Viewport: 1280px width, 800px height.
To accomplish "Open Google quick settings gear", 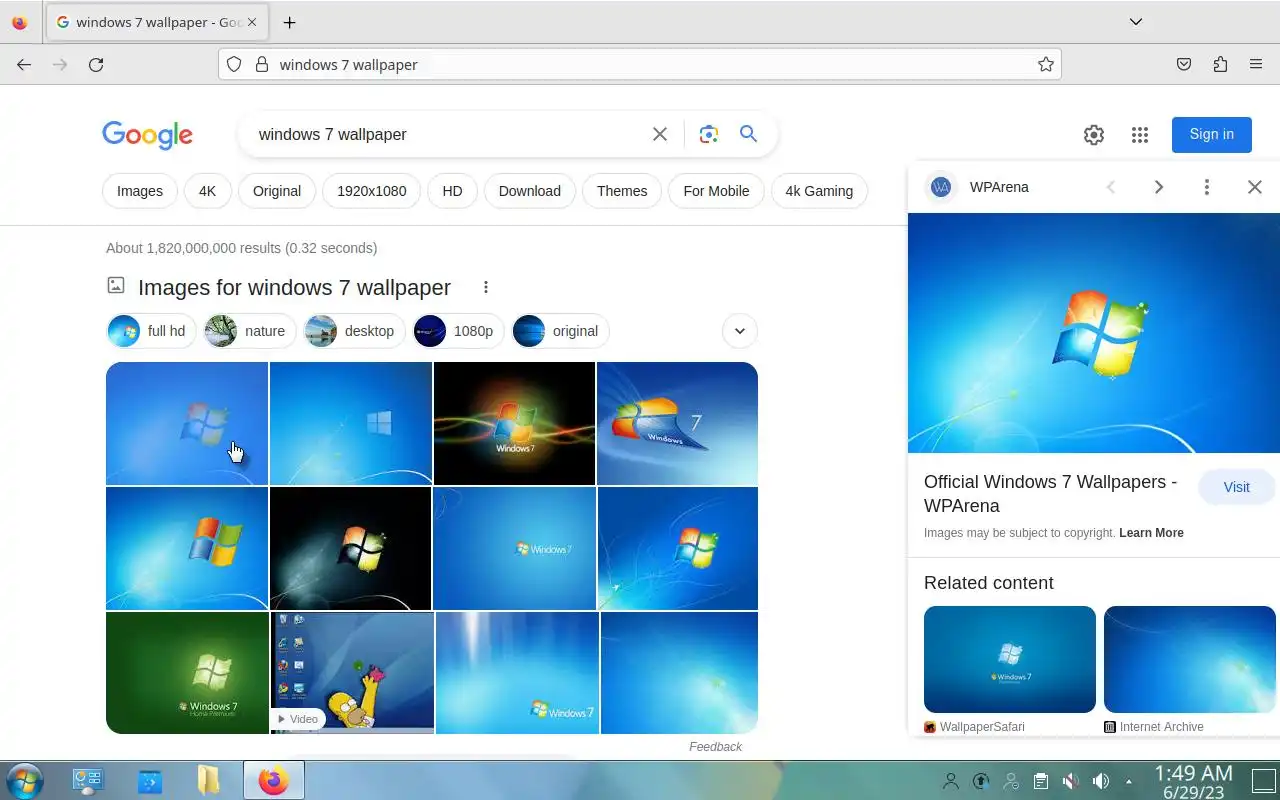I will coord(1094,135).
